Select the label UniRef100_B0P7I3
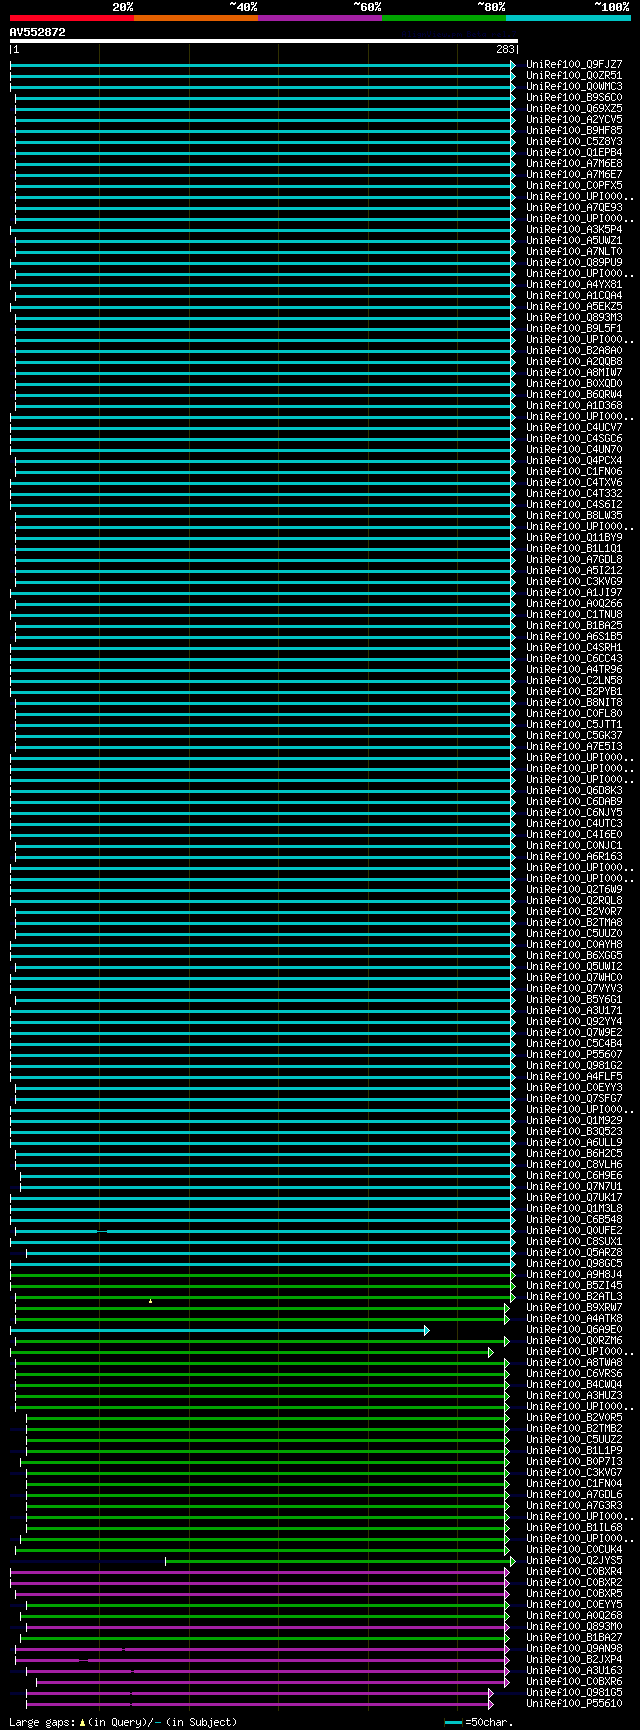Screen dimensions: 640x1730 574,1461
